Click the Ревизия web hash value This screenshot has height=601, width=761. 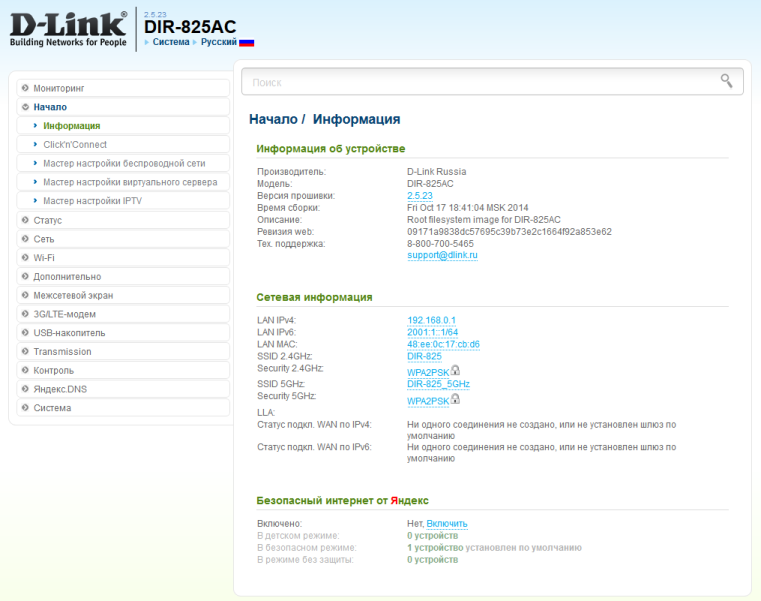[x=509, y=232]
